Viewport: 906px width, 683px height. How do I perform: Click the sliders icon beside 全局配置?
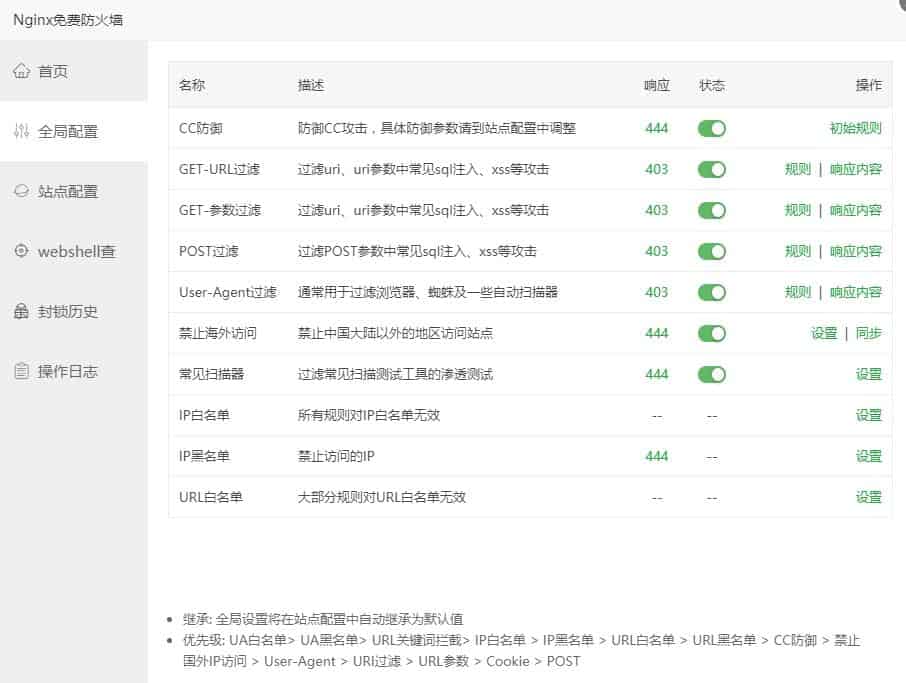tap(21, 131)
